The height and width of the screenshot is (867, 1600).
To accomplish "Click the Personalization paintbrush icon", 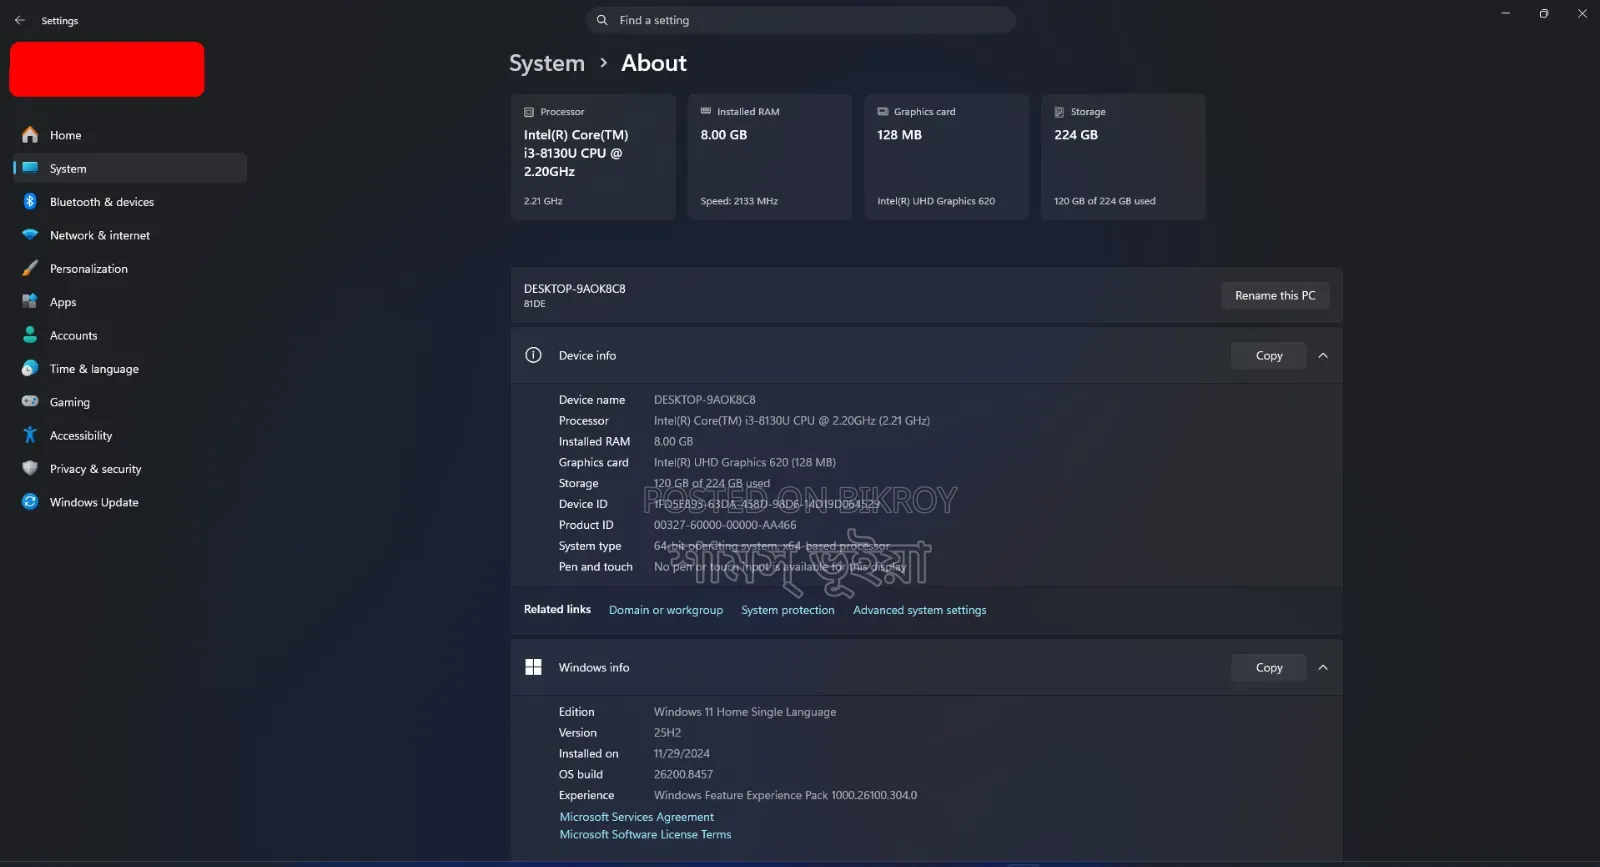I will [x=30, y=268].
